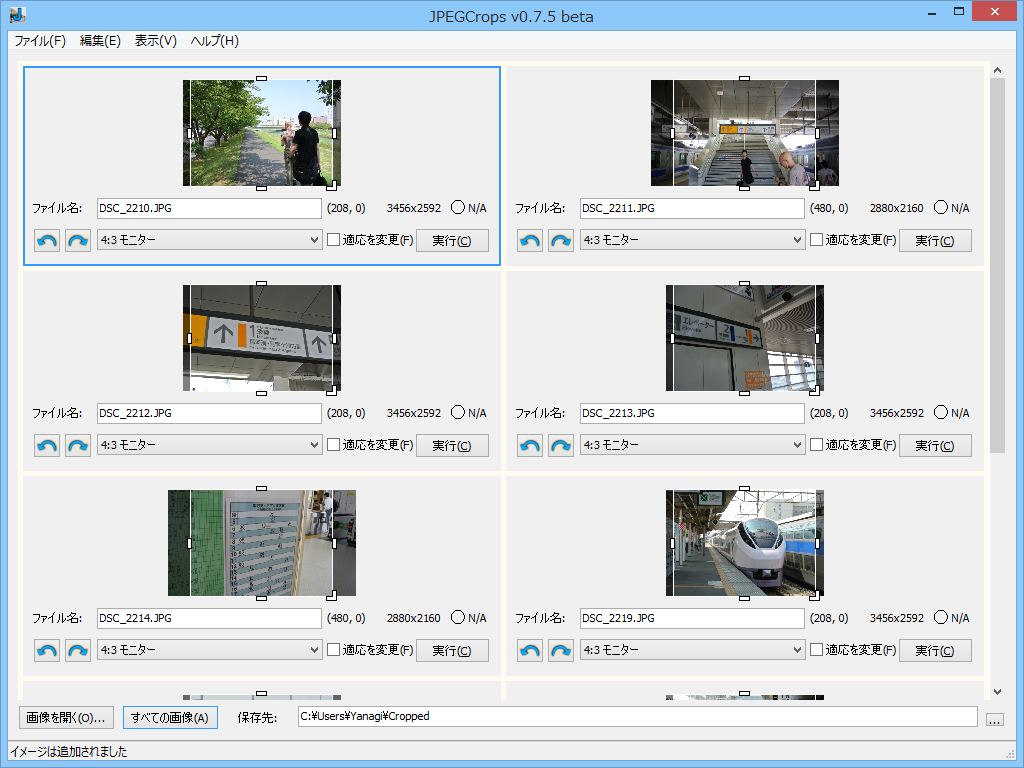The width and height of the screenshot is (1024, 768).
Task: Rotate DSC_2210.JPG counterclockwise
Action: [47, 240]
